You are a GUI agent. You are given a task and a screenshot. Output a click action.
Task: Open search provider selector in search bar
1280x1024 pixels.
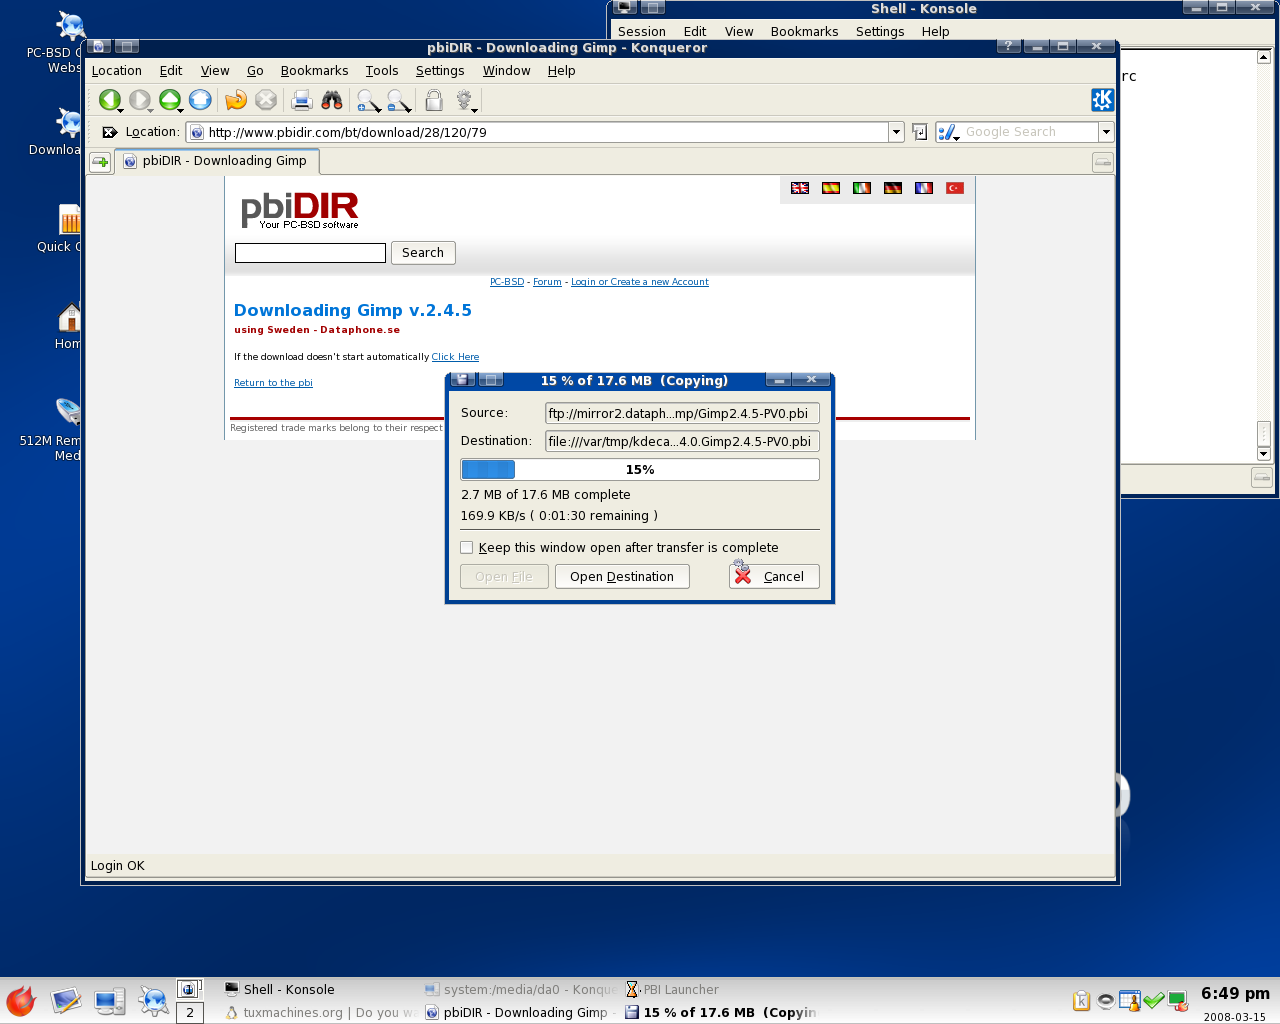(x=948, y=132)
